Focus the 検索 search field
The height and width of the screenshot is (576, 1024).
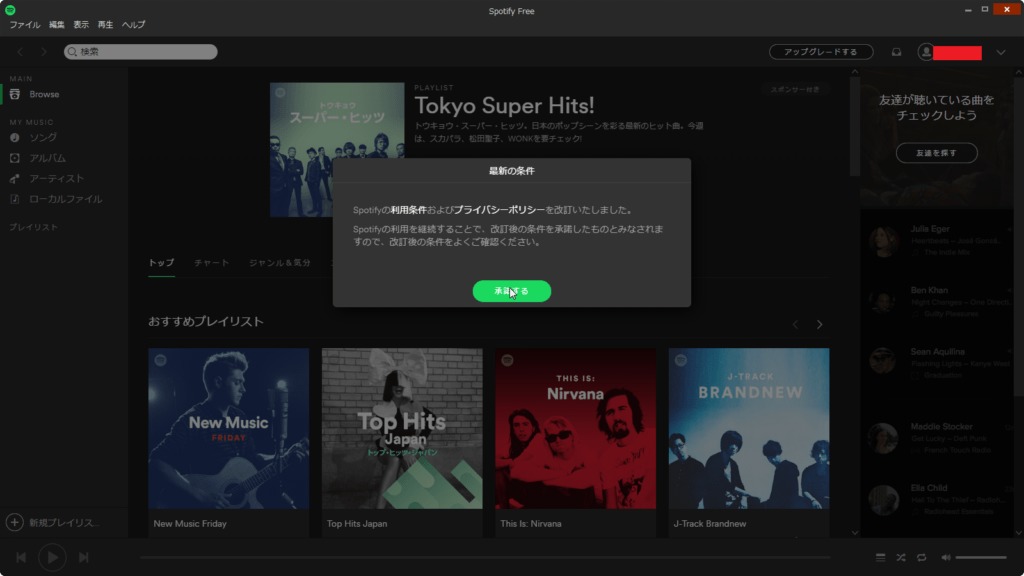pyautogui.click(x=140, y=52)
